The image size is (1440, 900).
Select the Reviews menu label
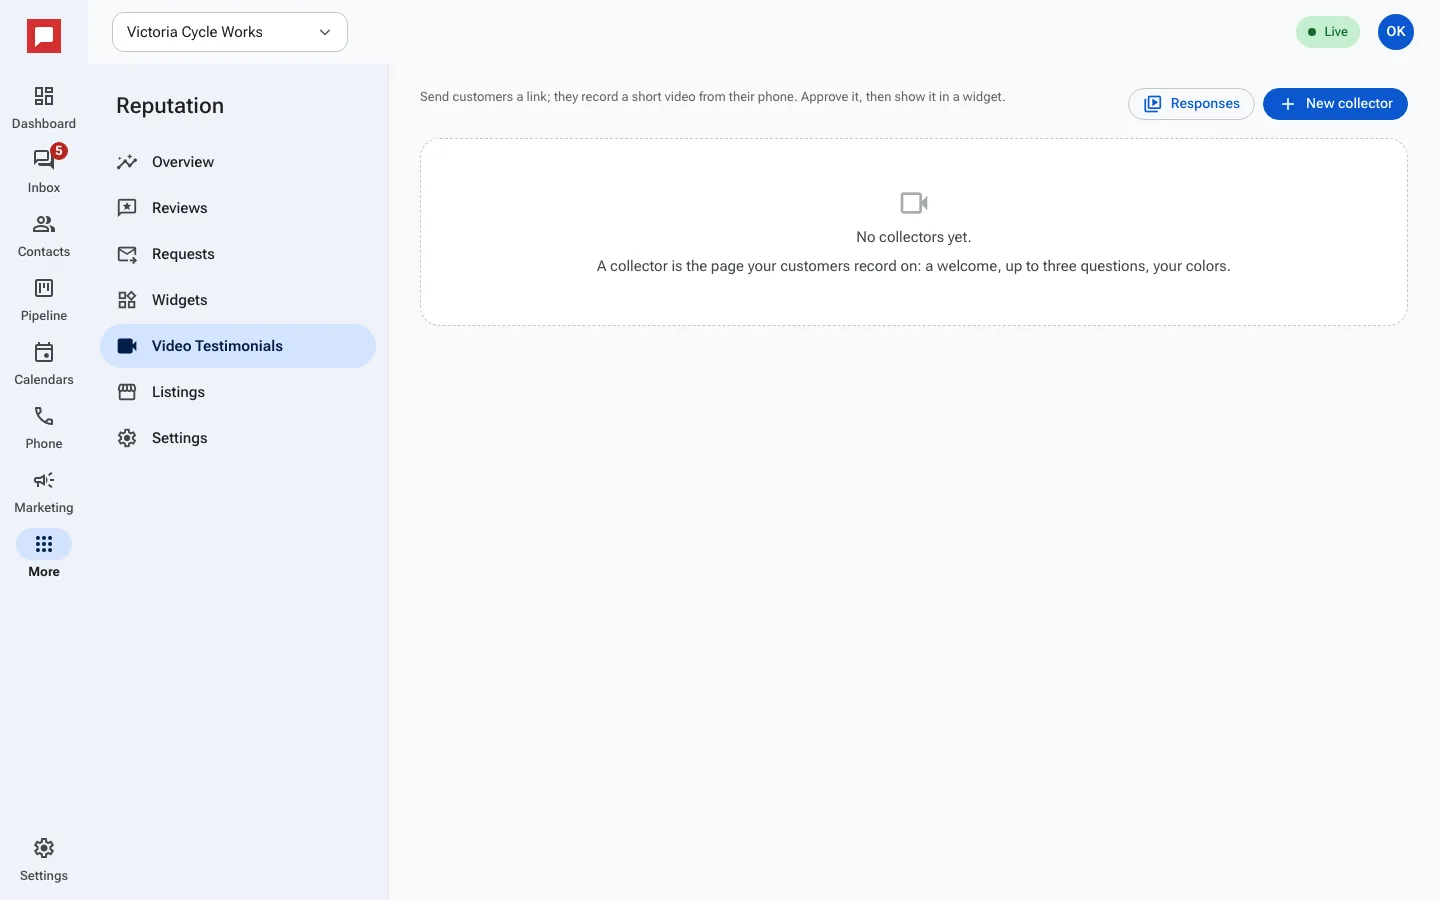180,208
